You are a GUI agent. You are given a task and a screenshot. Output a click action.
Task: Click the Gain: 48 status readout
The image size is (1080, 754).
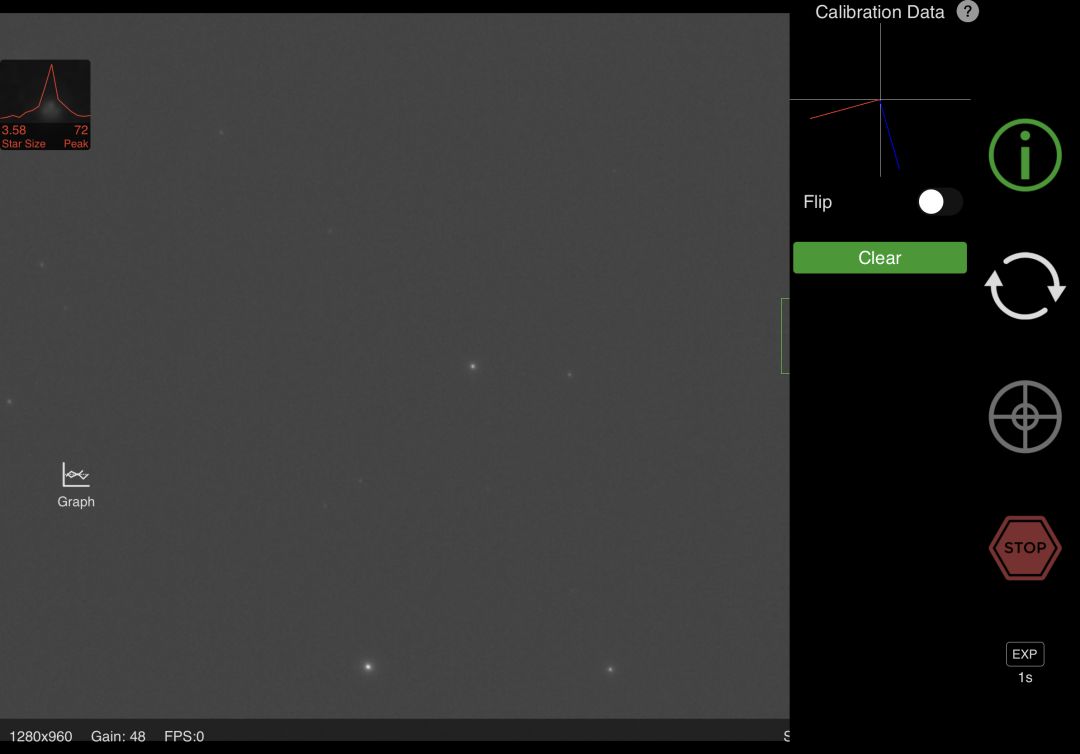tap(118, 736)
